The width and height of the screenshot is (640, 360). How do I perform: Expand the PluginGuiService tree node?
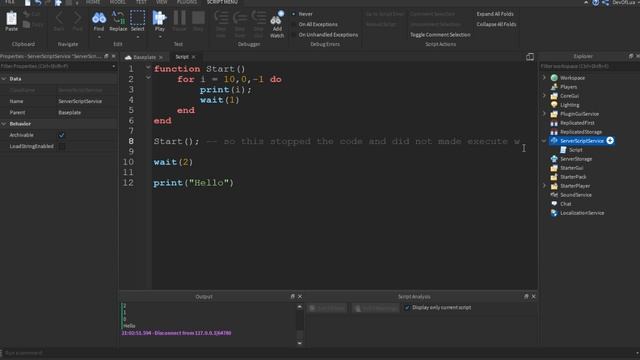(x=544, y=114)
